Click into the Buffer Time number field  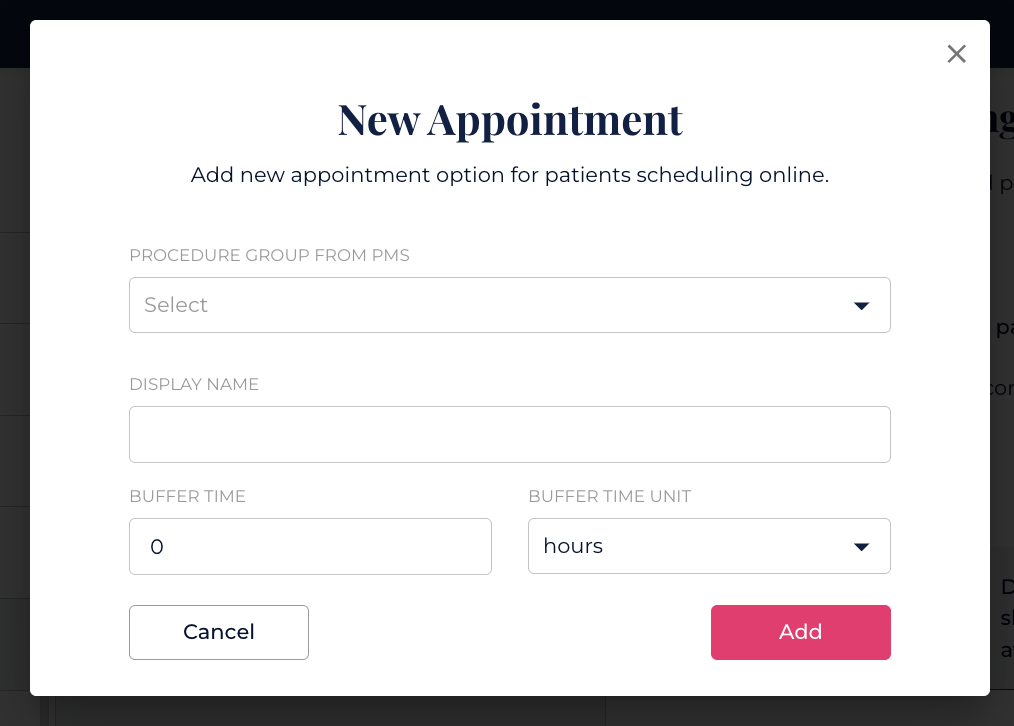tap(310, 546)
